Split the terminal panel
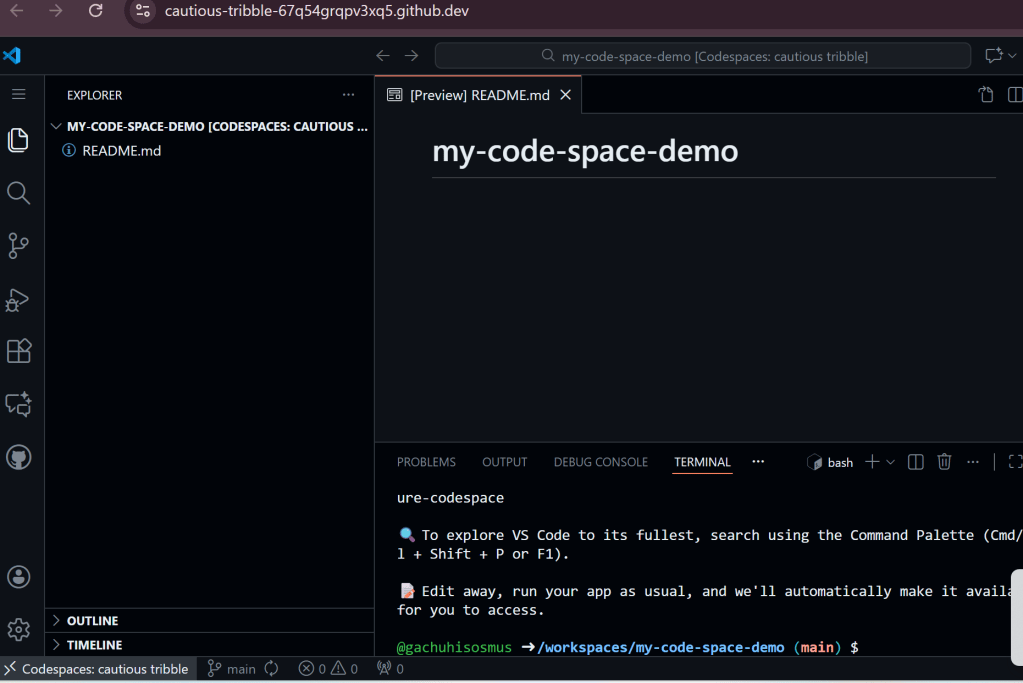Viewport: 1023px width, 683px height. pyautogui.click(x=915, y=462)
